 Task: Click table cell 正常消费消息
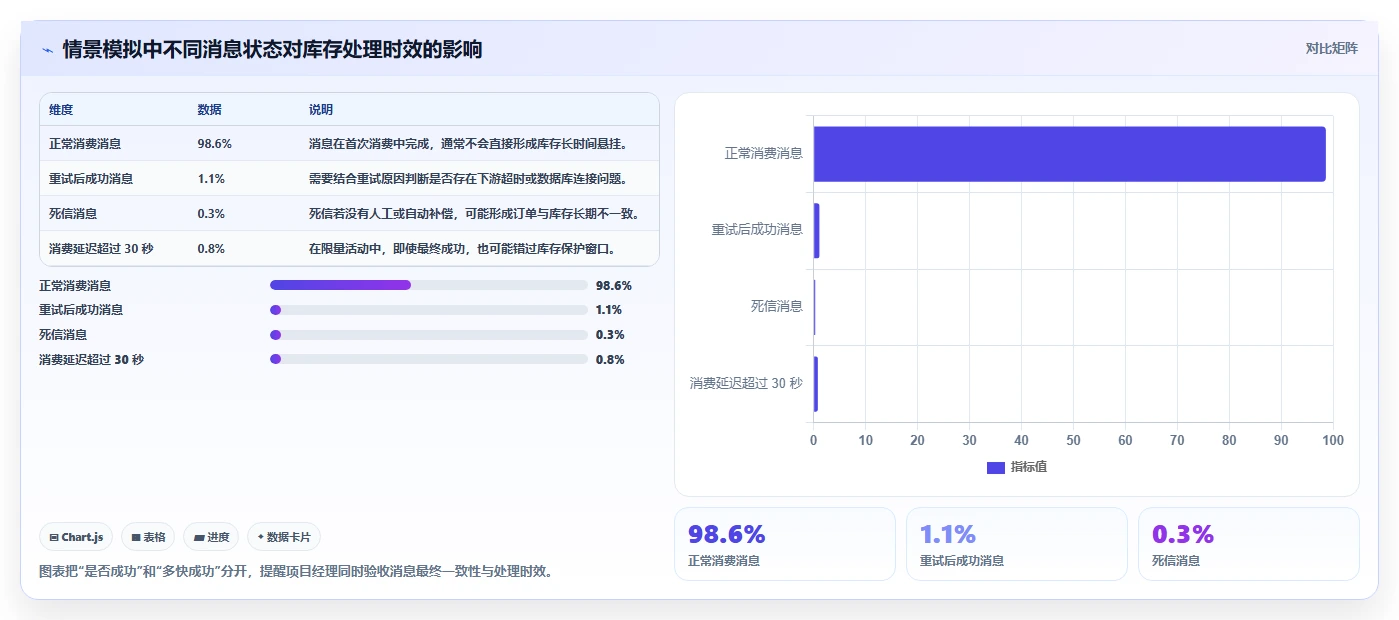click(x=85, y=144)
